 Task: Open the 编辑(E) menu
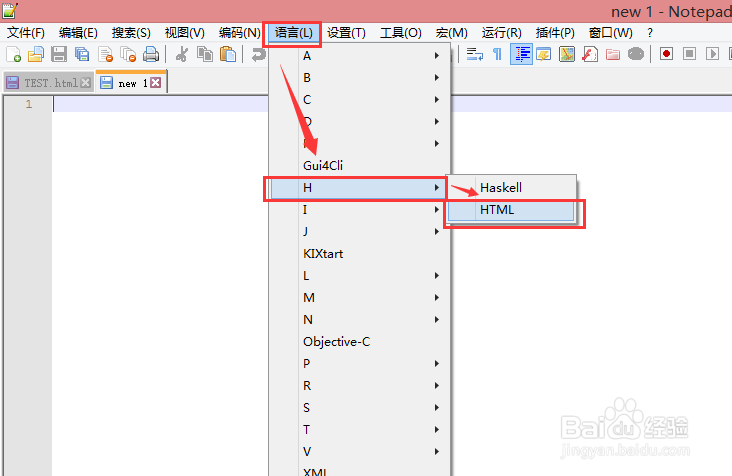(78, 33)
